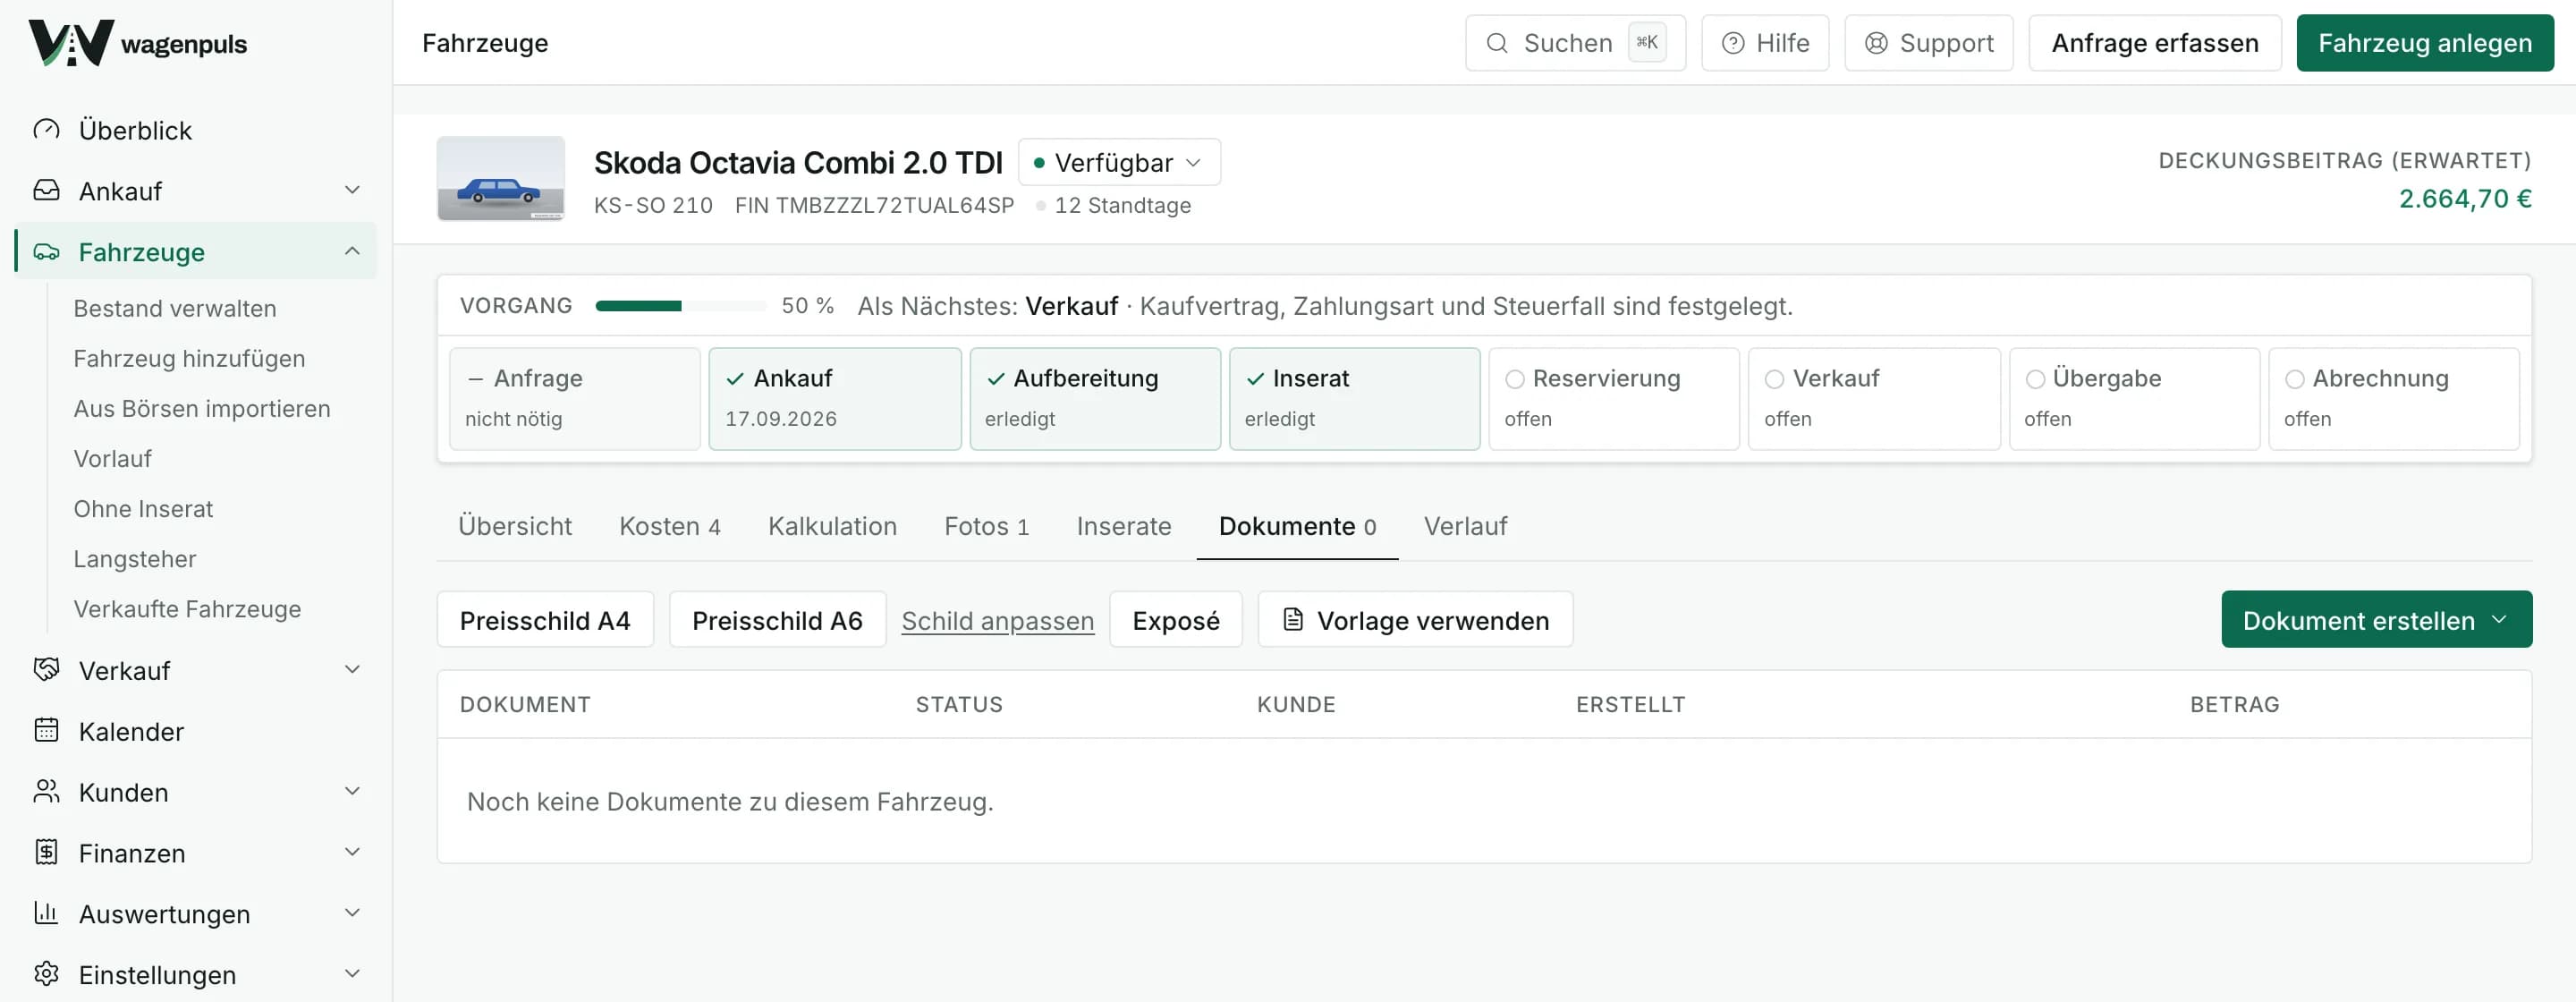2576x1002 pixels.
Task: Expand the Verkauf sidebar section
Action: tap(352, 669)
